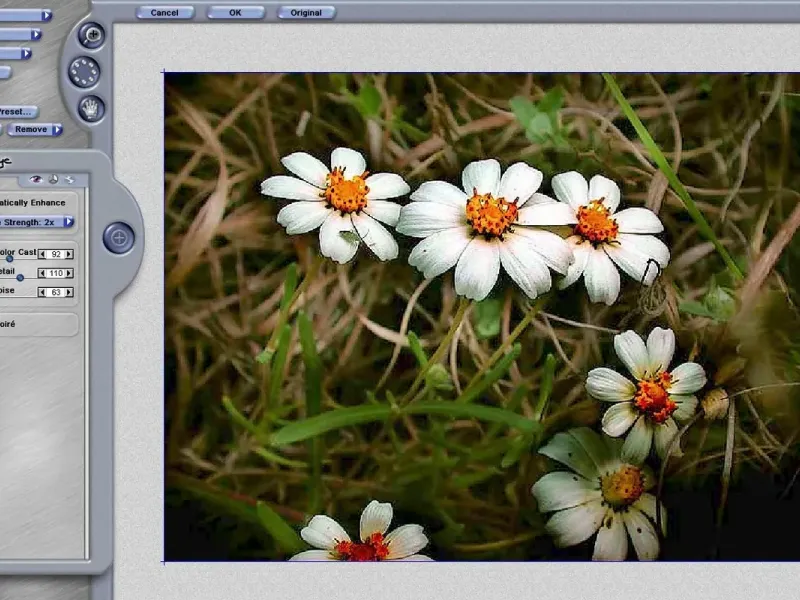
Task: Increase the Detail value
Action: click(x=69, y=273)
